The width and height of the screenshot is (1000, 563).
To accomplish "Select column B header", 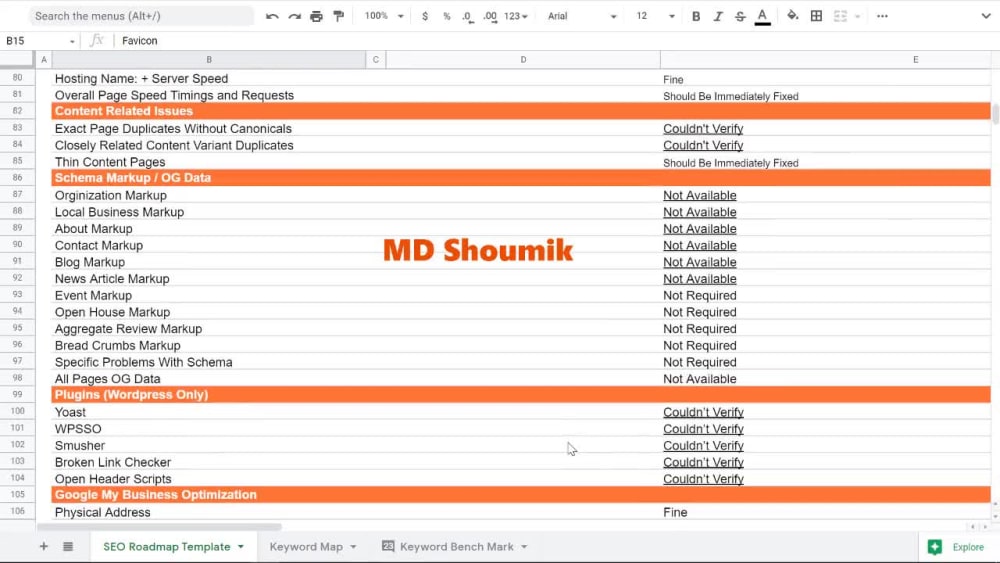I will (209, 59).
